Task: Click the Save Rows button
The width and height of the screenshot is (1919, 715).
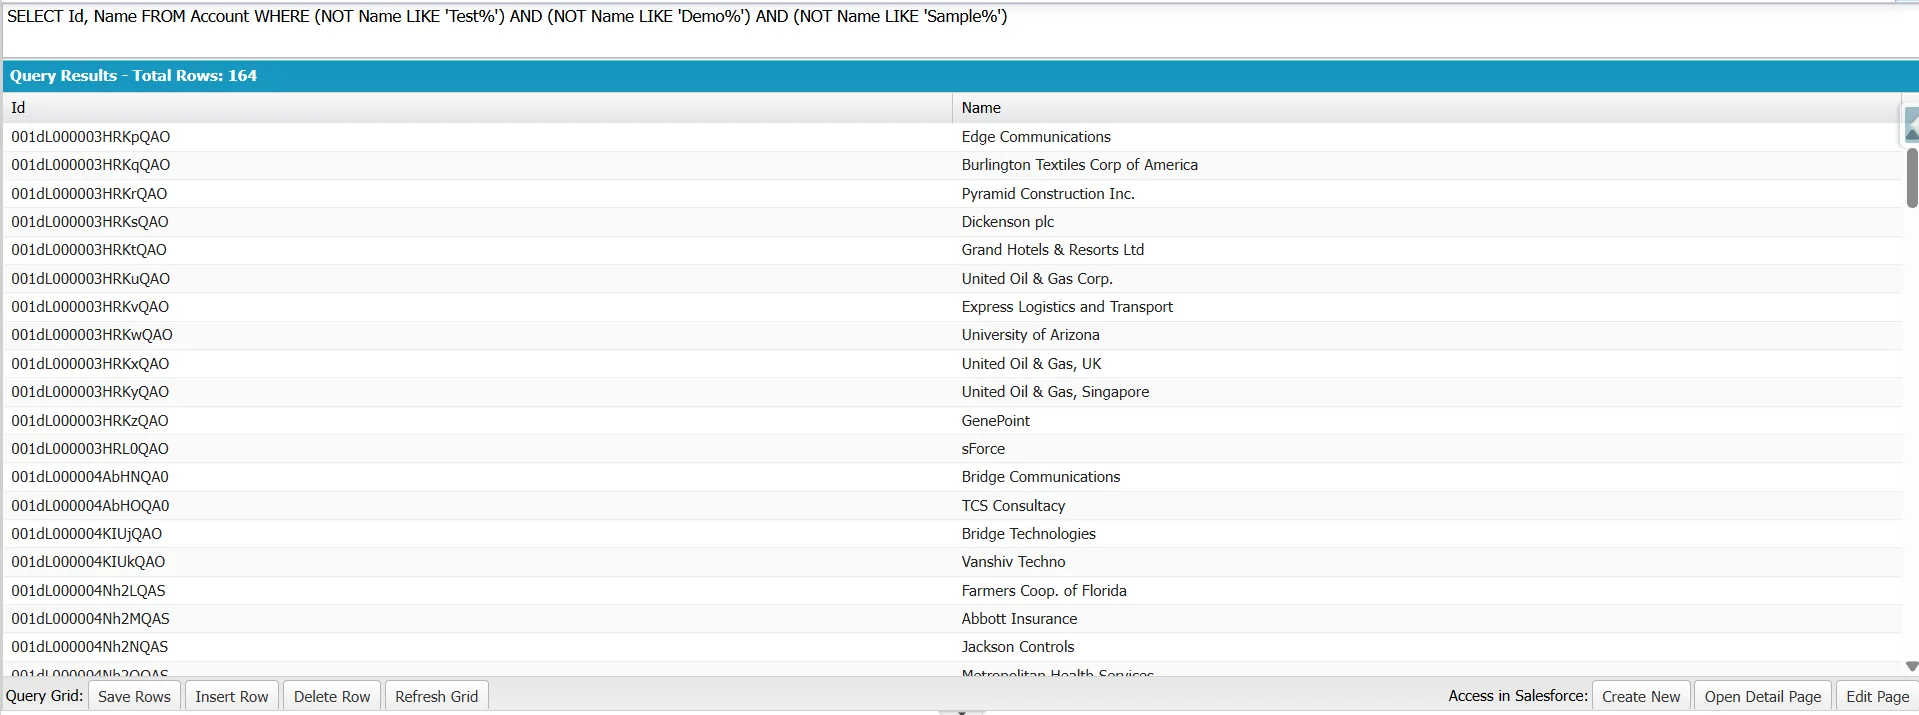Action: point(134,696)
